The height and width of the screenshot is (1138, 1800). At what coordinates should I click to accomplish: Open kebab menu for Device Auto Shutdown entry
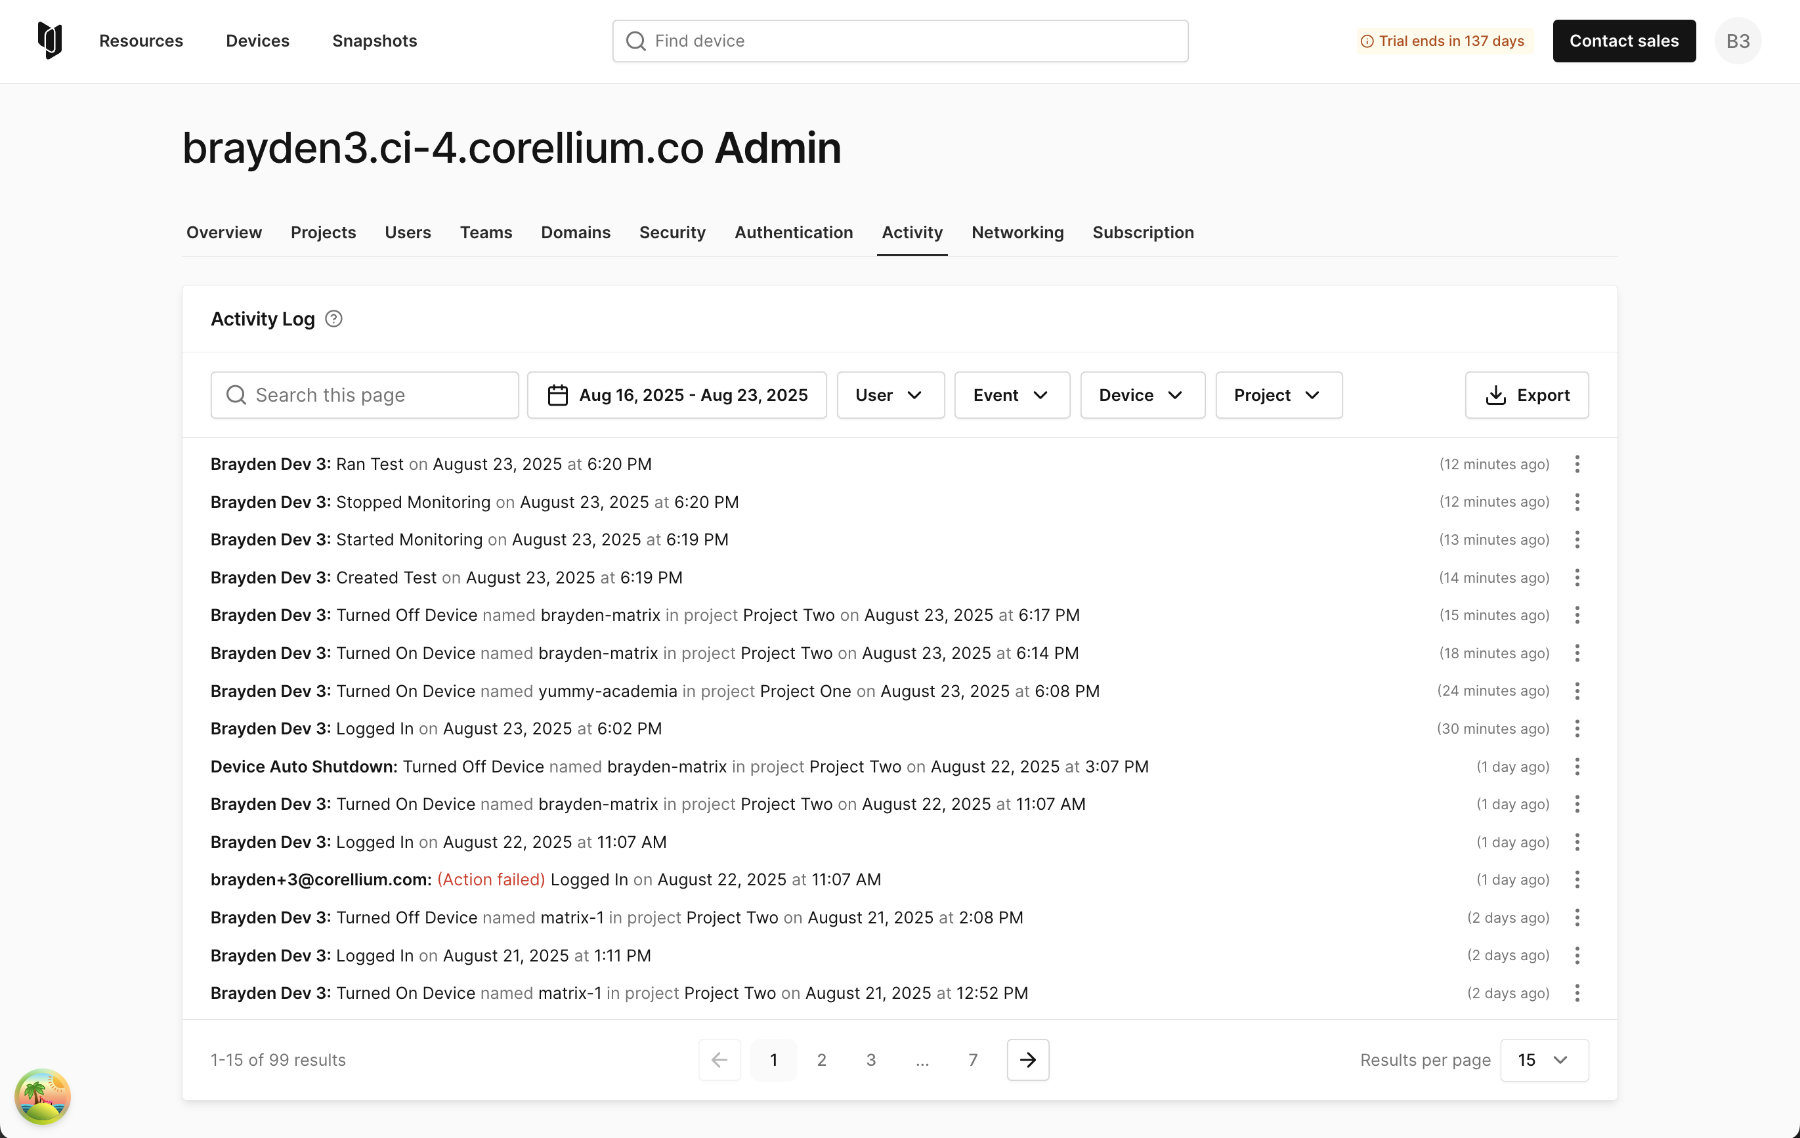pos(1577,767)
